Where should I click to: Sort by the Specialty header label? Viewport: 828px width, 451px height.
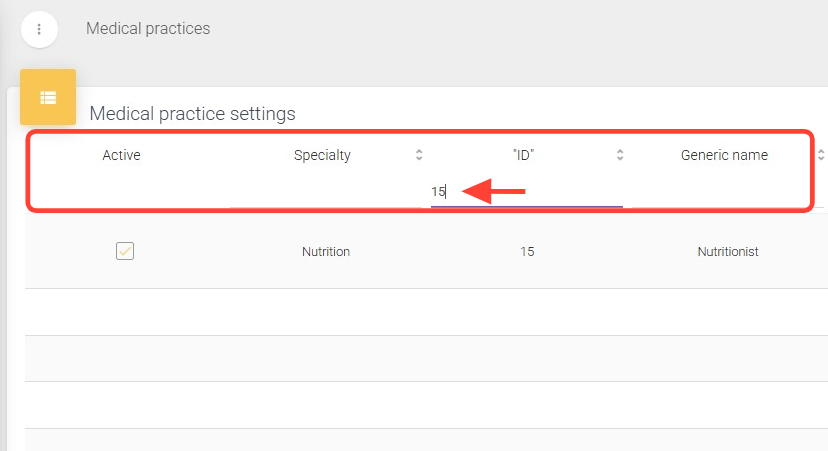(x=322, y=155)
